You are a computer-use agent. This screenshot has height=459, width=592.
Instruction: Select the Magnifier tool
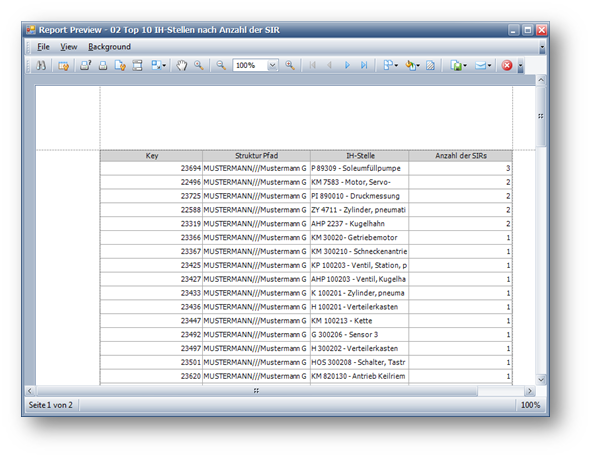coord(199,65)
